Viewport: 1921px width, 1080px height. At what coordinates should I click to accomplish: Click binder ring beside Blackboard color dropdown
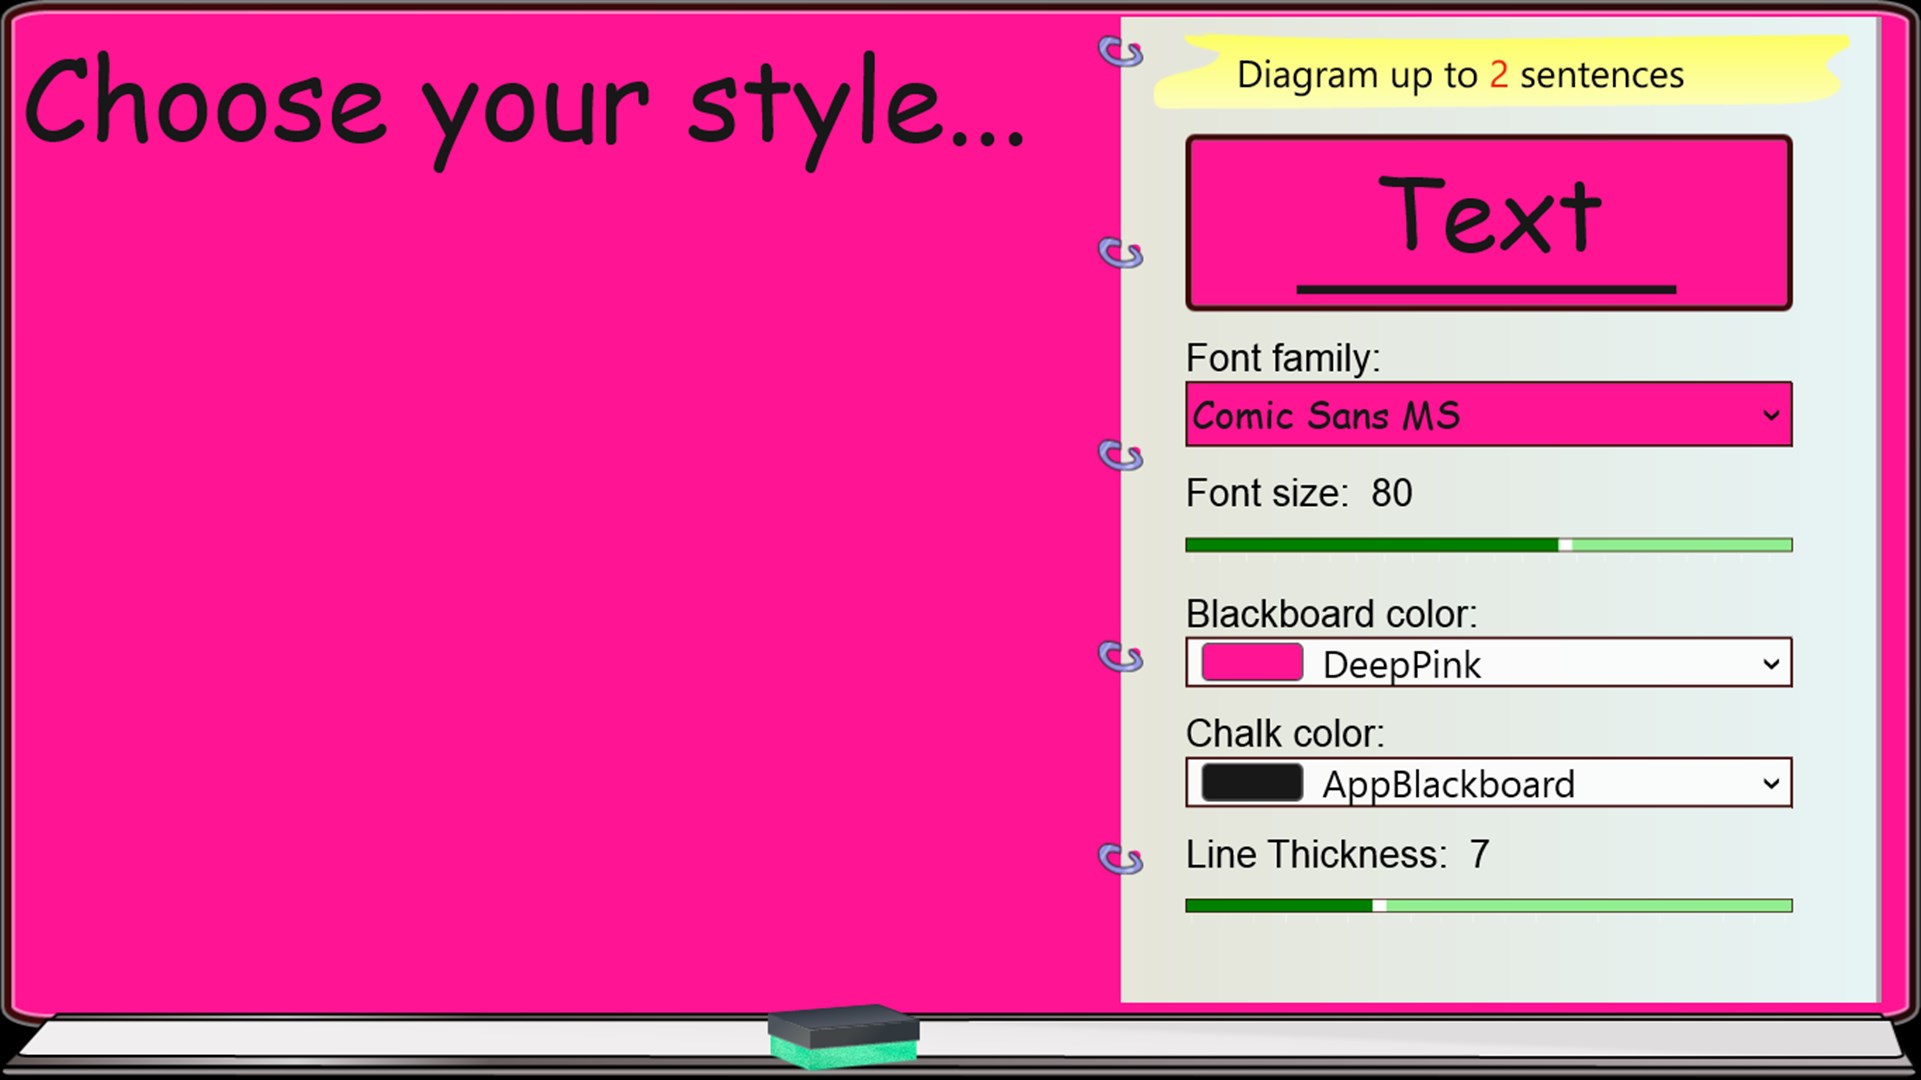1120,657
